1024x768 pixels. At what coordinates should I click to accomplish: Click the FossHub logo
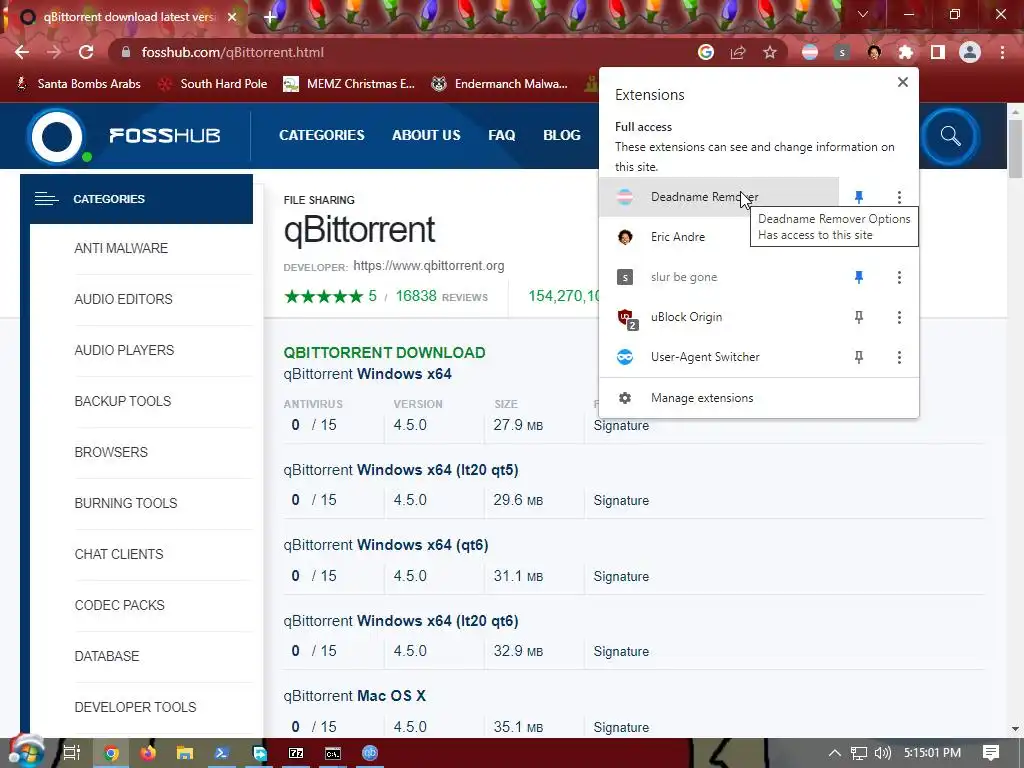[124, 136]
